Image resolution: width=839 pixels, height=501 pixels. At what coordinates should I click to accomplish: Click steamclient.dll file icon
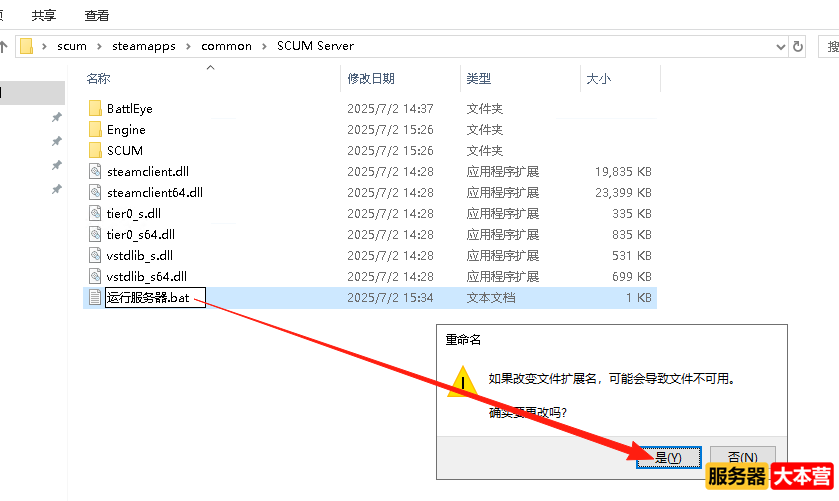tap(95, 171)
